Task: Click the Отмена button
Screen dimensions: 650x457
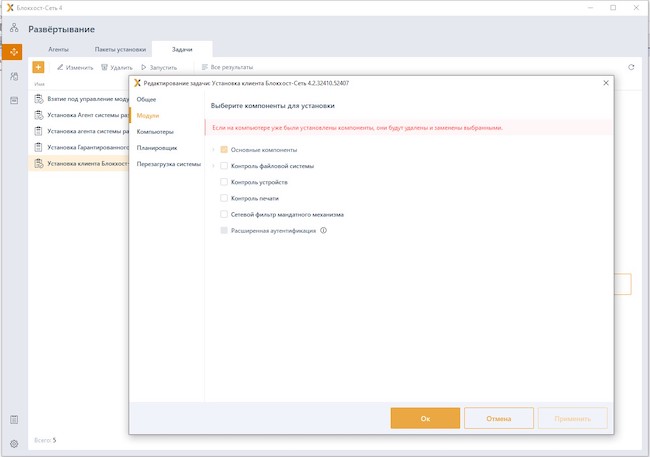Action: click(499, 418)
